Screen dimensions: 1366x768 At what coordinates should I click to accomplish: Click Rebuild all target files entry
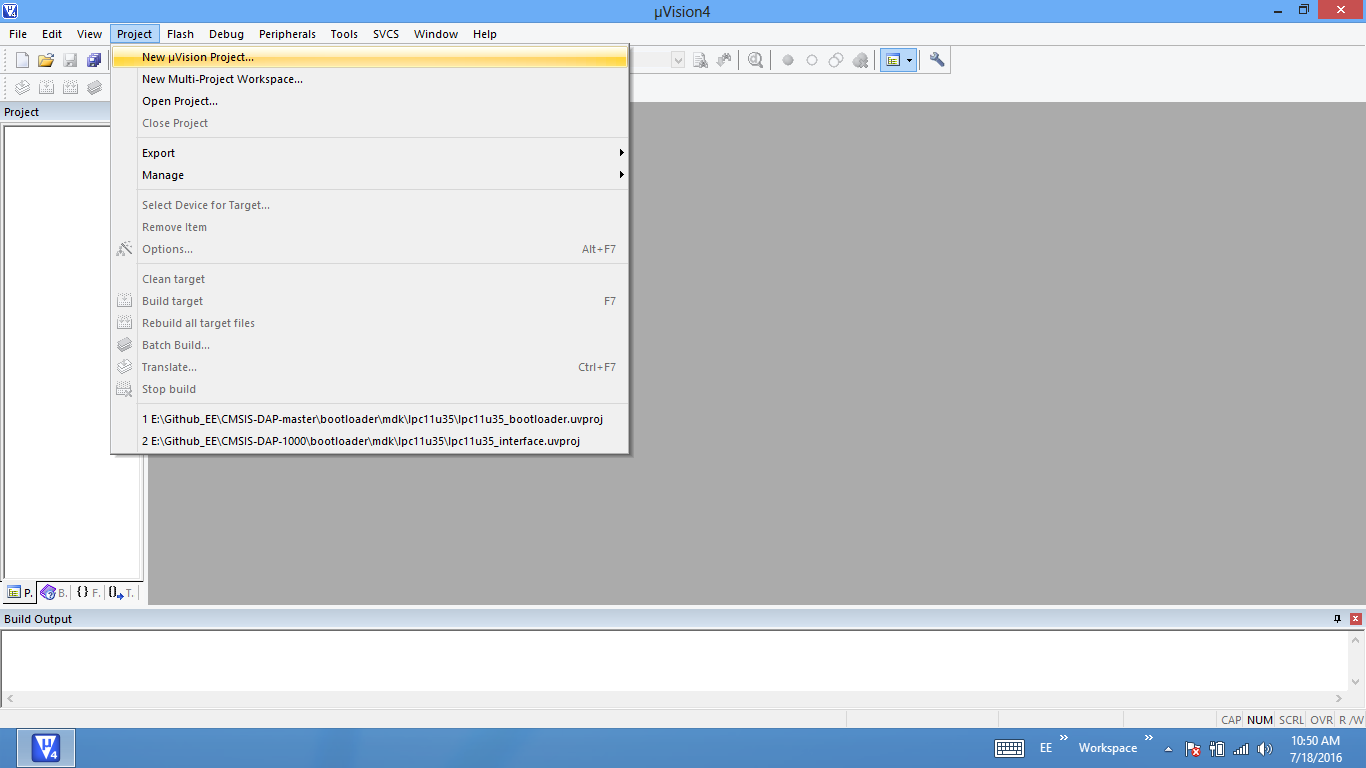(370, 323)
